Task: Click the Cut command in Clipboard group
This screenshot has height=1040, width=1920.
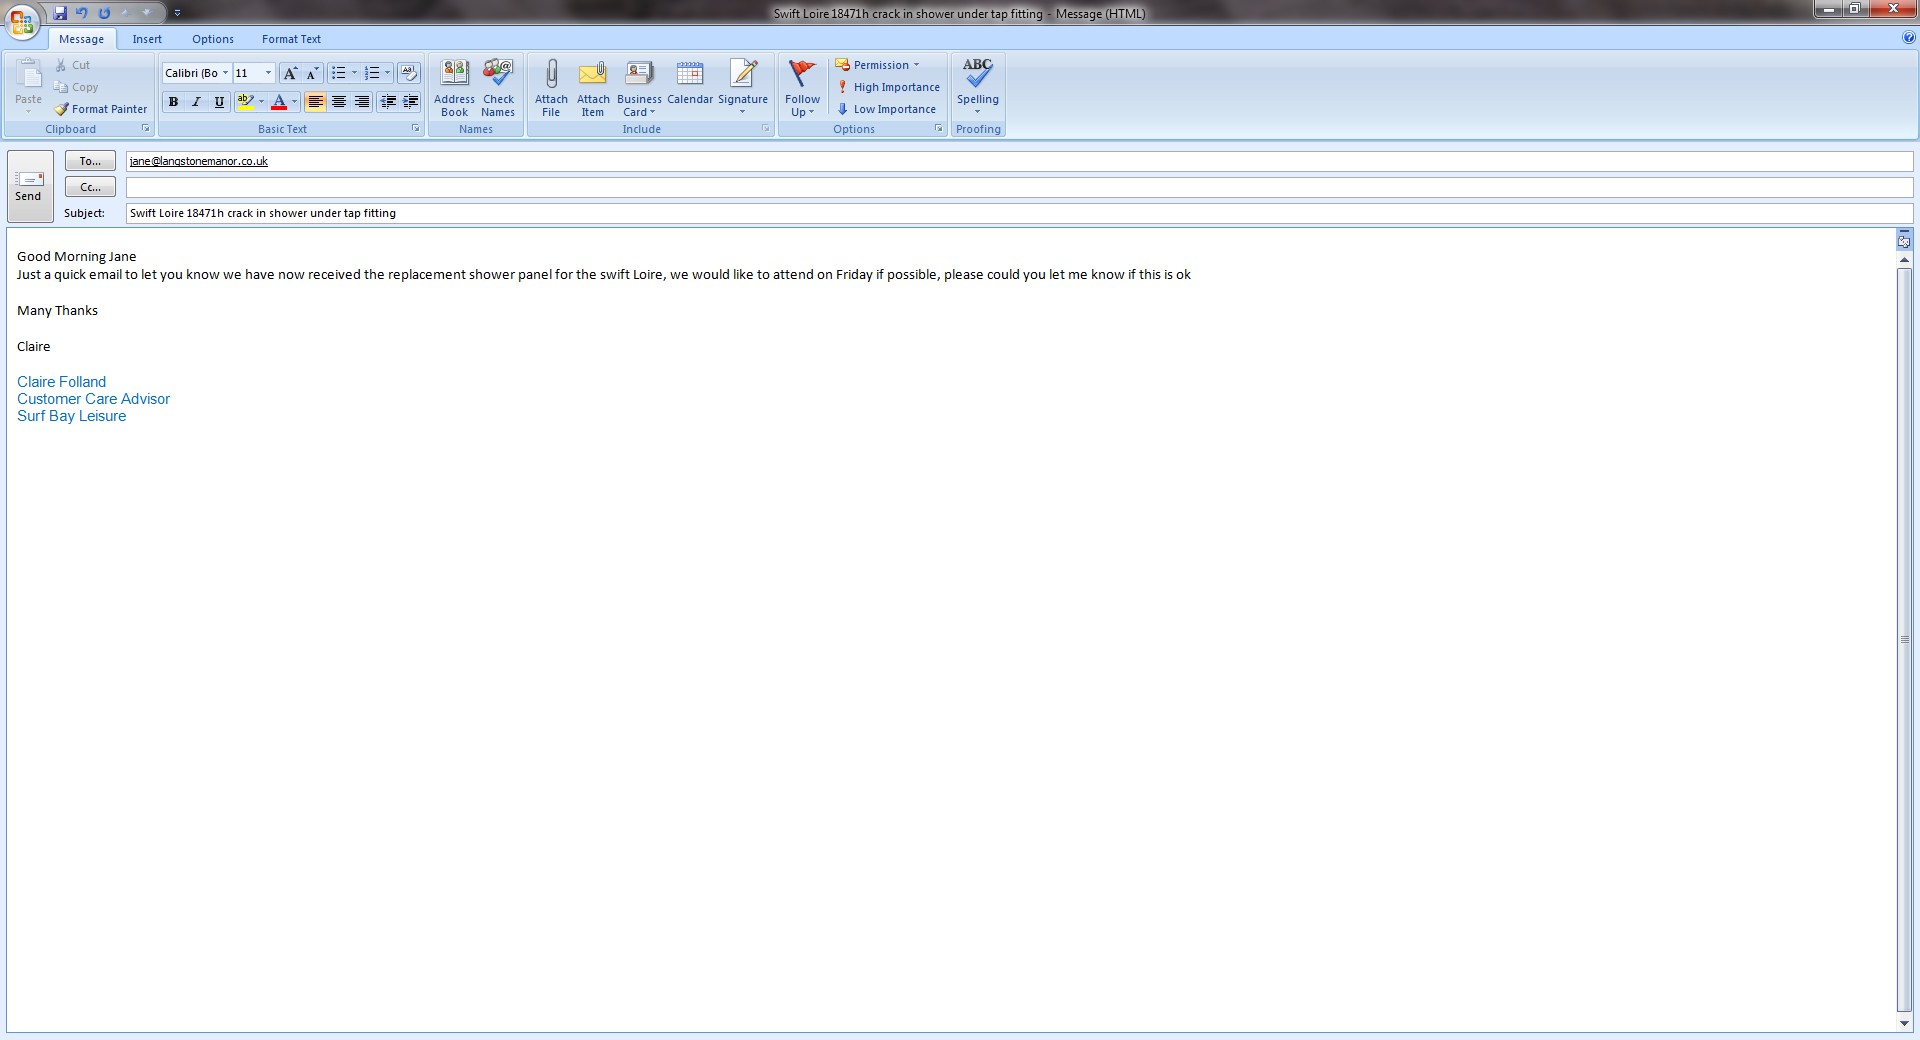Action: [x=73, y=65]
